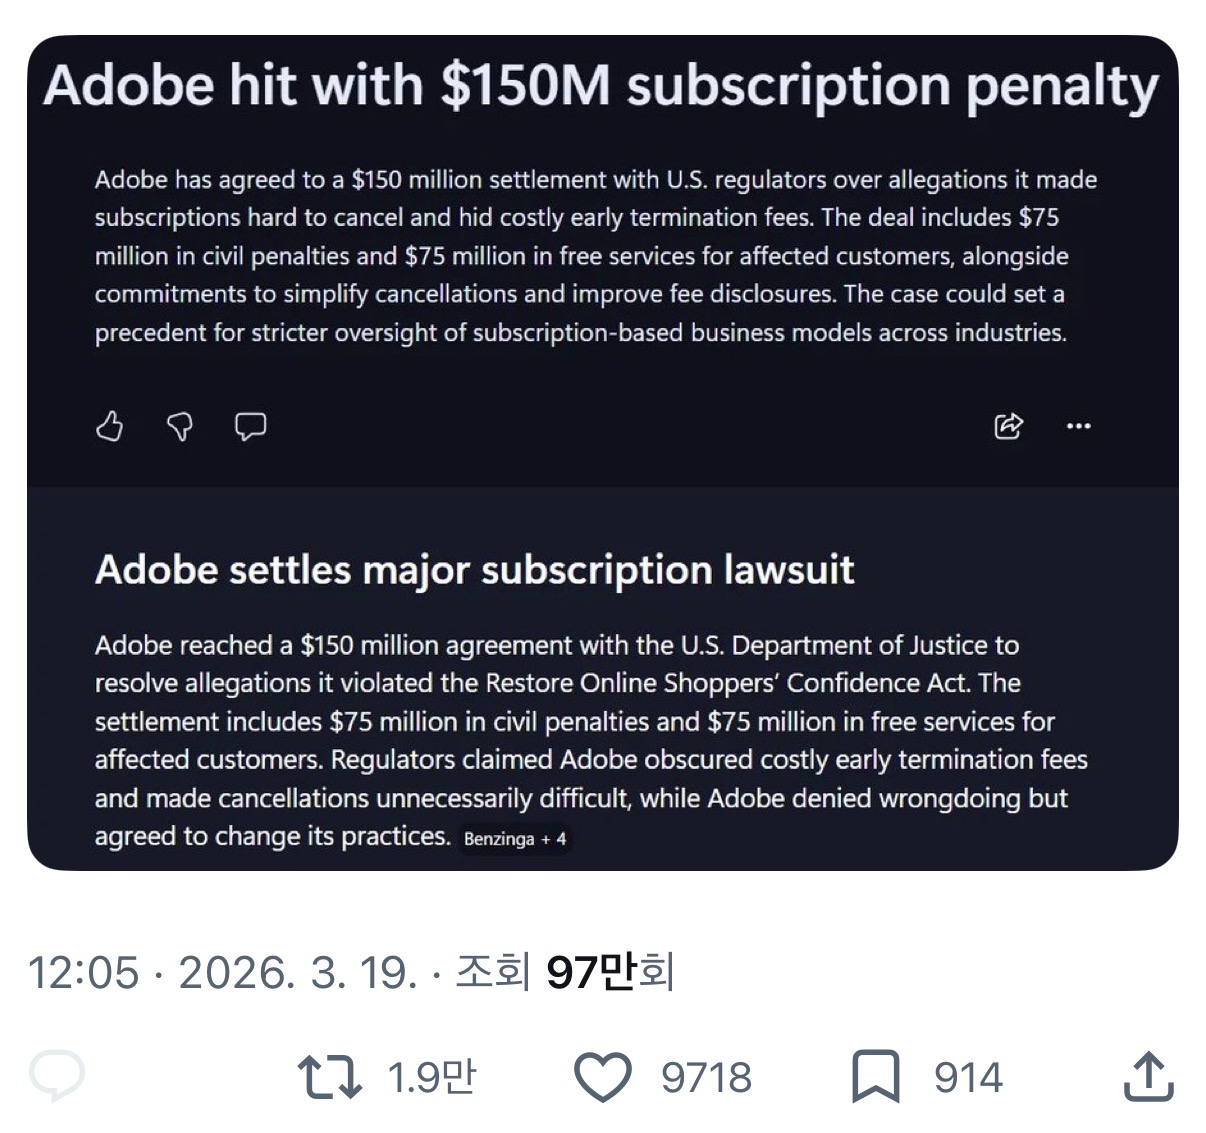Click the thumbs up icon

[109, 427]
